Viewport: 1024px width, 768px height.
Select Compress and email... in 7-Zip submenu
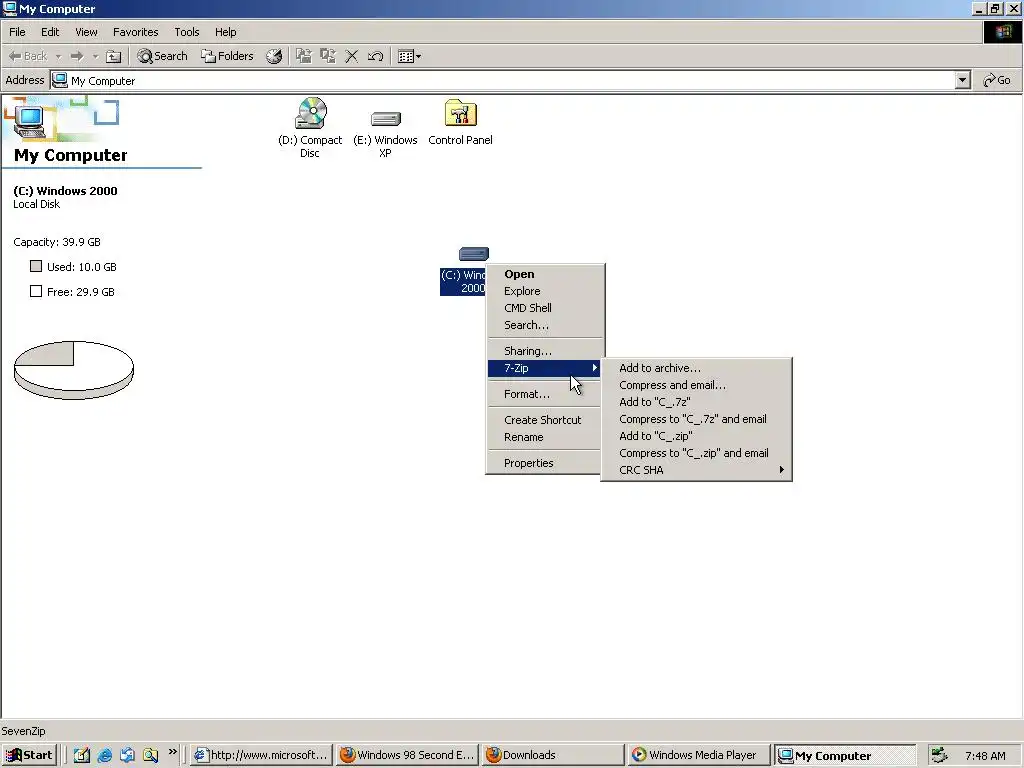[x=696, y=385]
